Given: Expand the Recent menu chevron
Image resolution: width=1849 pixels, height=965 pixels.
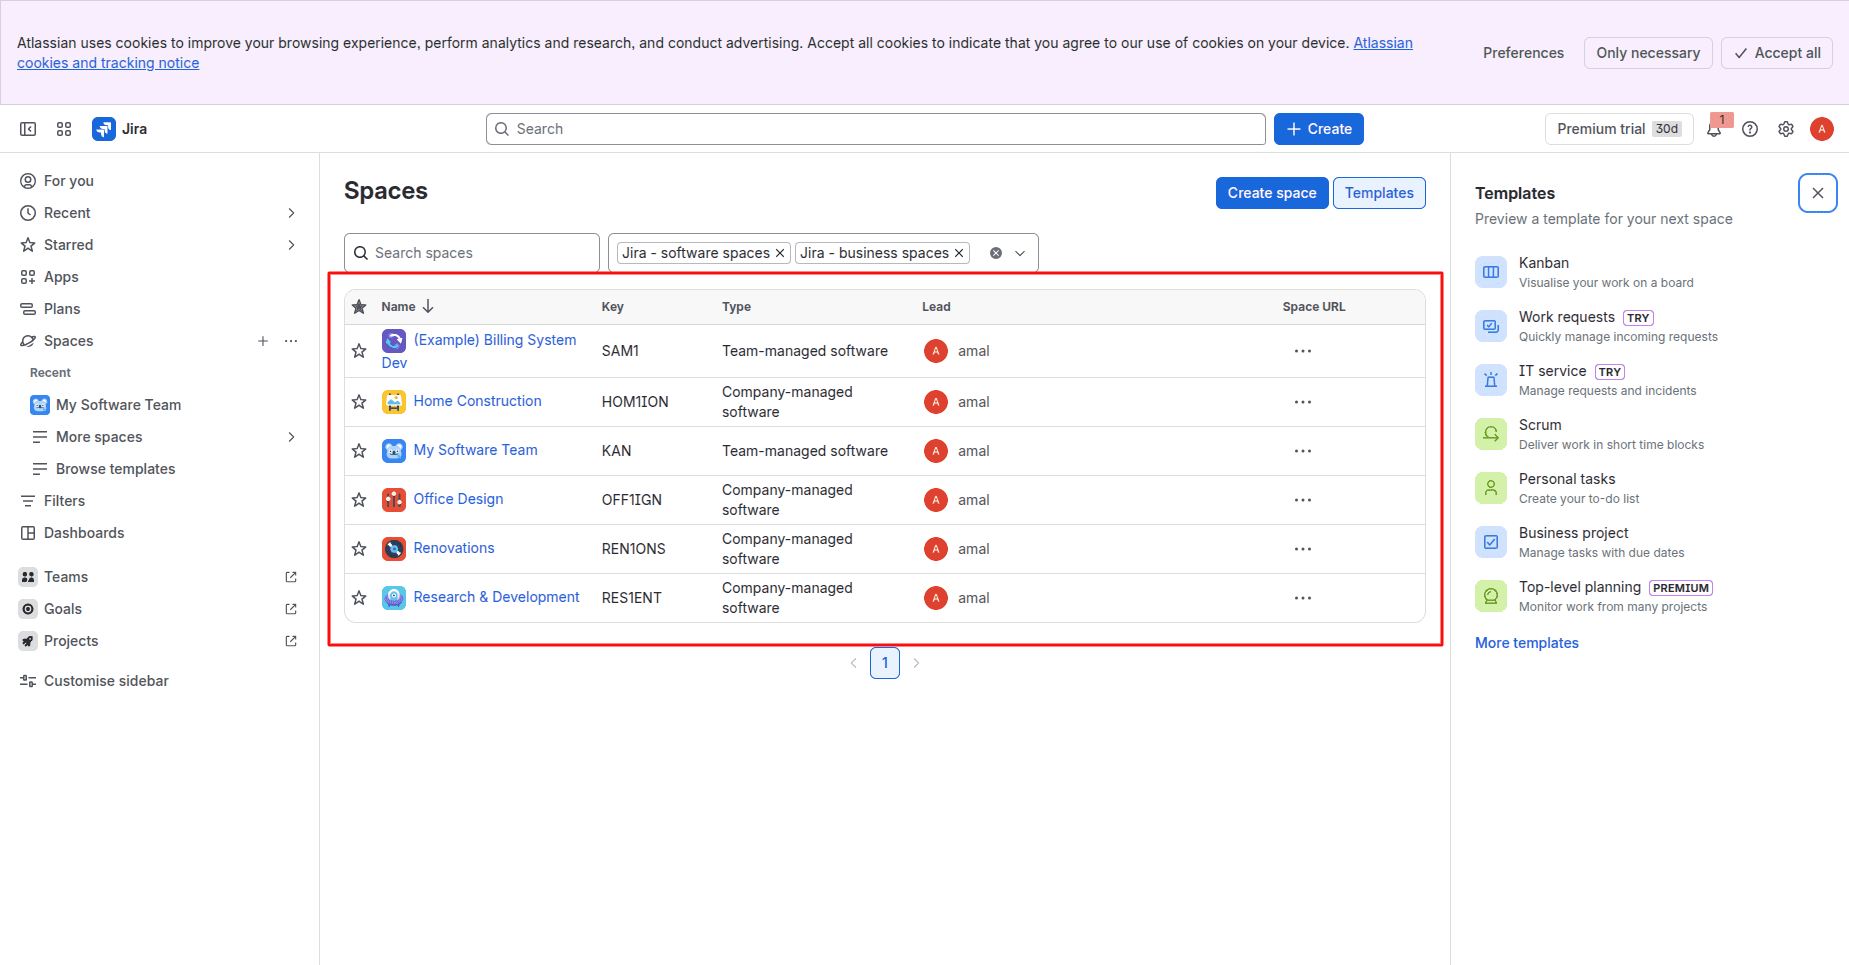Looking at the screenshot, I should (x=291, y=213).
